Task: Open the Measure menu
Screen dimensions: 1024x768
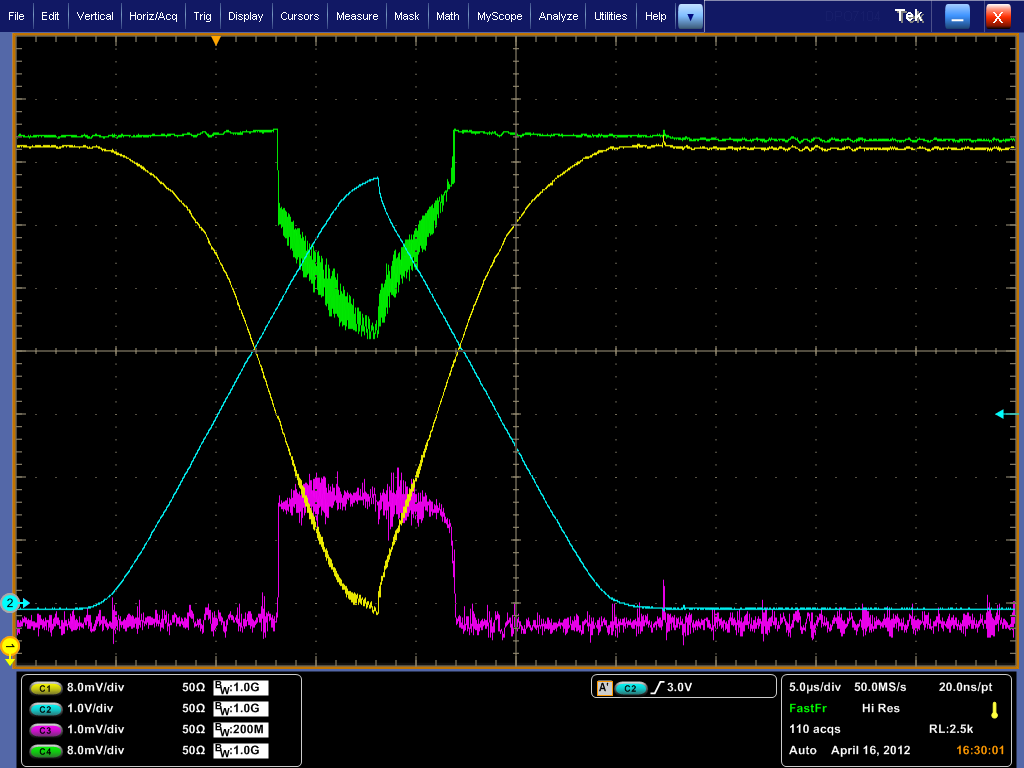Action: pyautogui.click(x=357, y=16)
